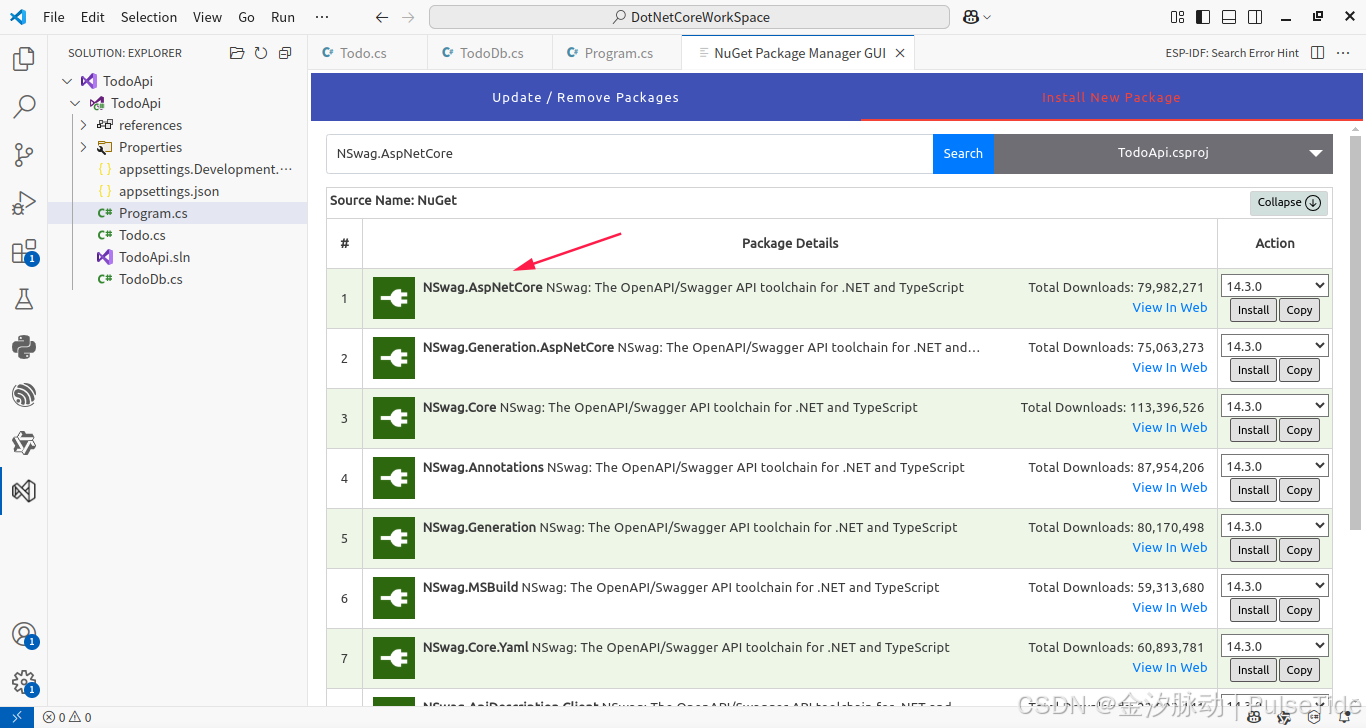Click the Copilot icon in title bar
1366x728 pixels.
click(x=970, y=17)
